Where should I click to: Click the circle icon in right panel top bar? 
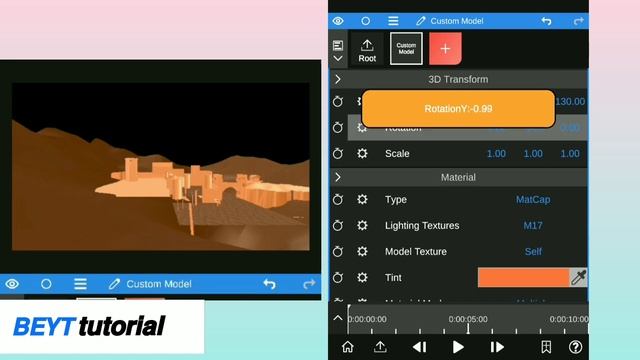[x=365, y=21]
